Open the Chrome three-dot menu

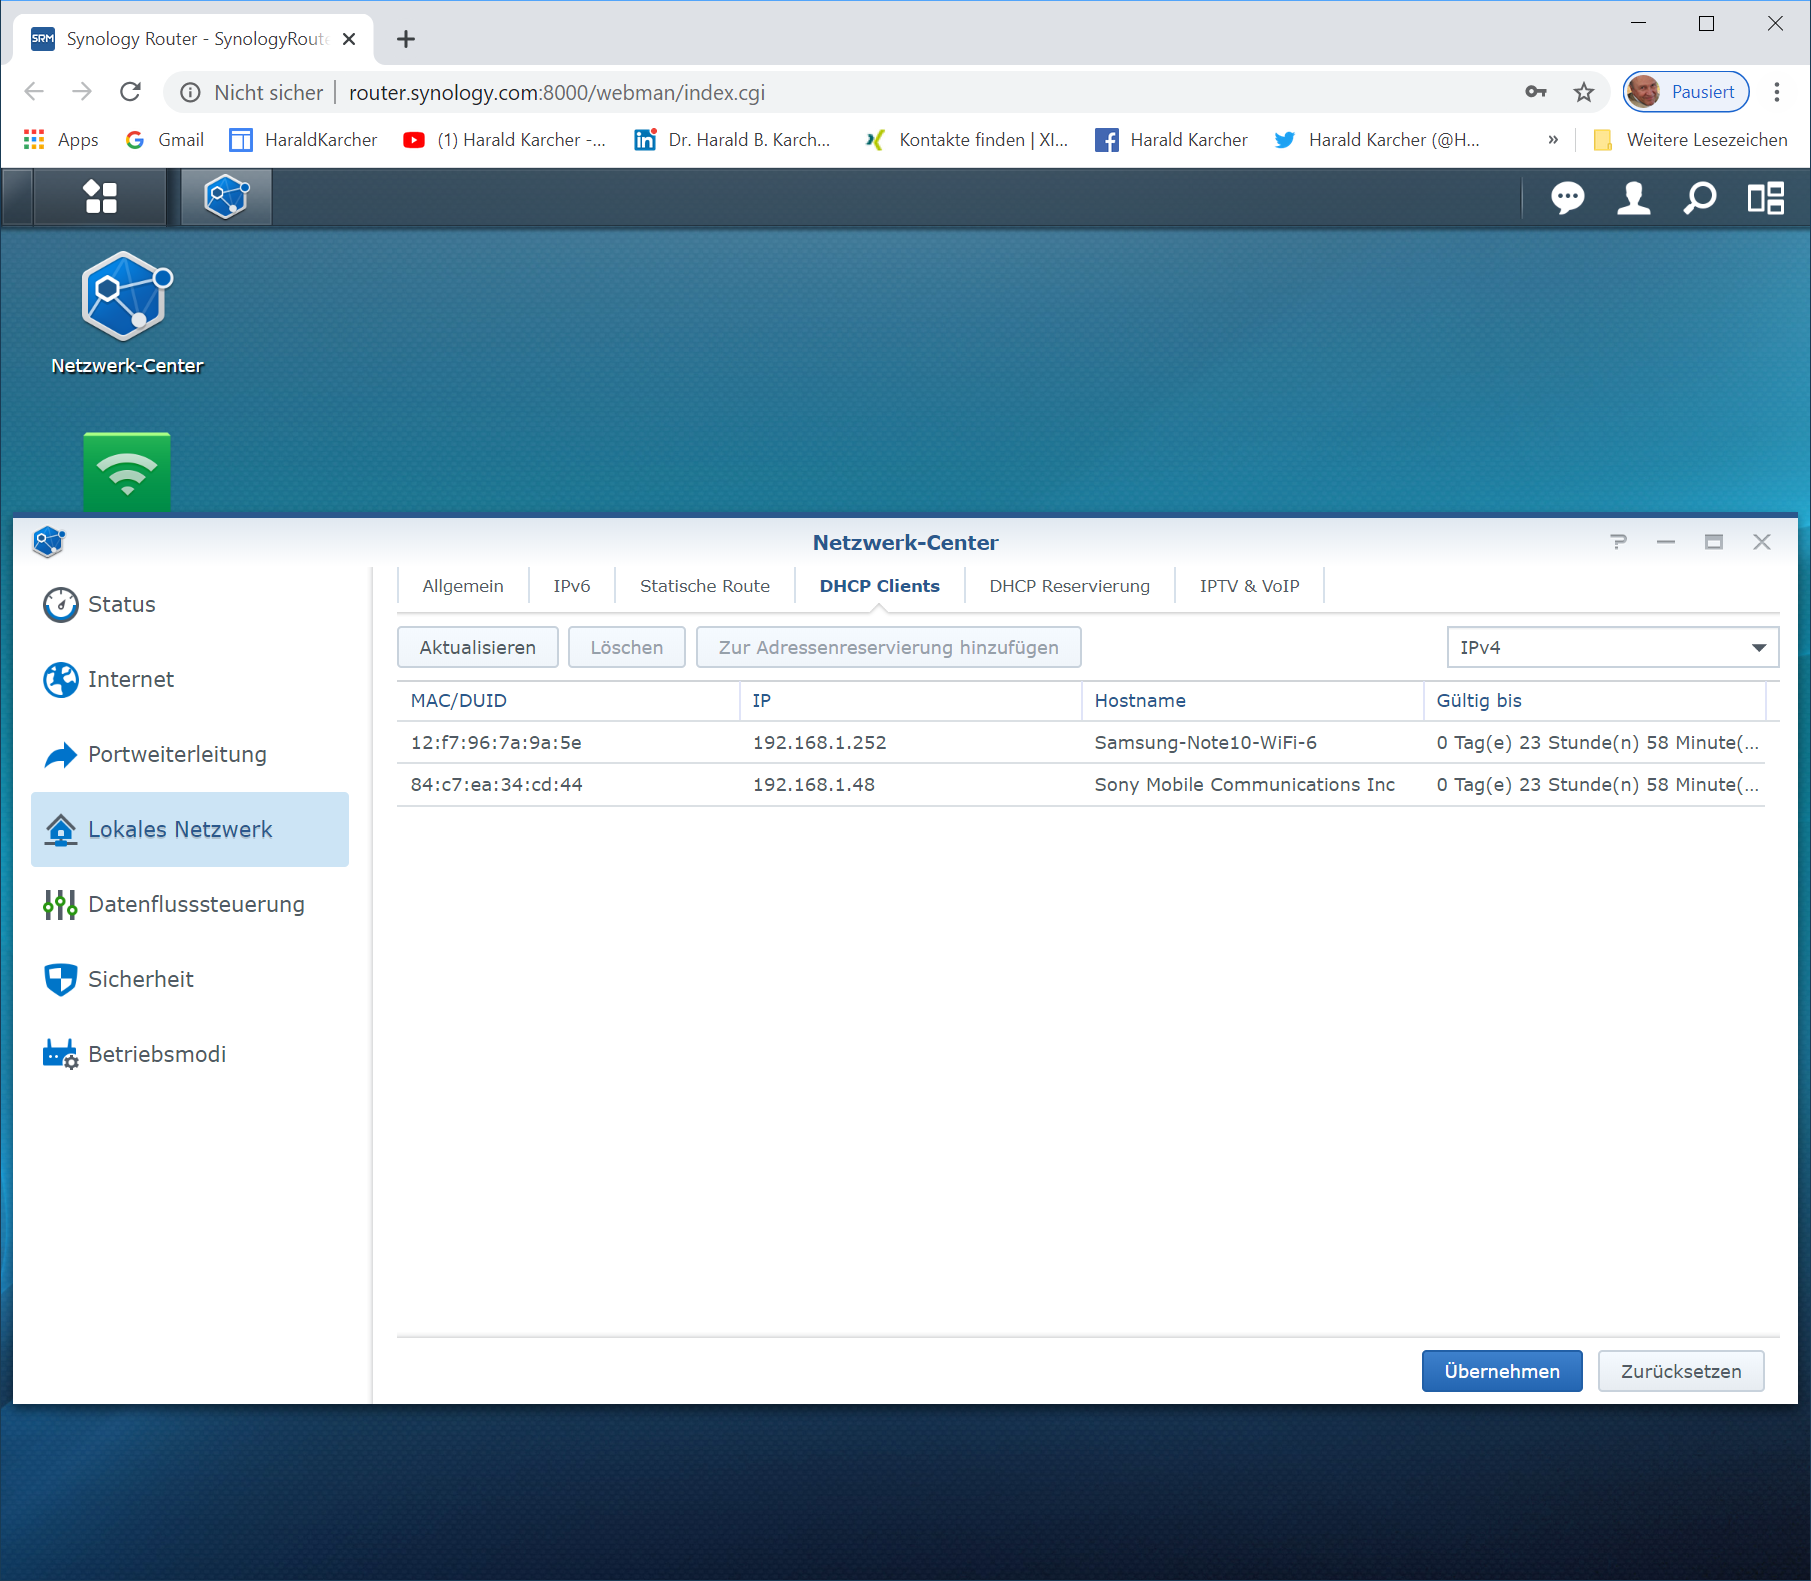[x=1777, y=93]
